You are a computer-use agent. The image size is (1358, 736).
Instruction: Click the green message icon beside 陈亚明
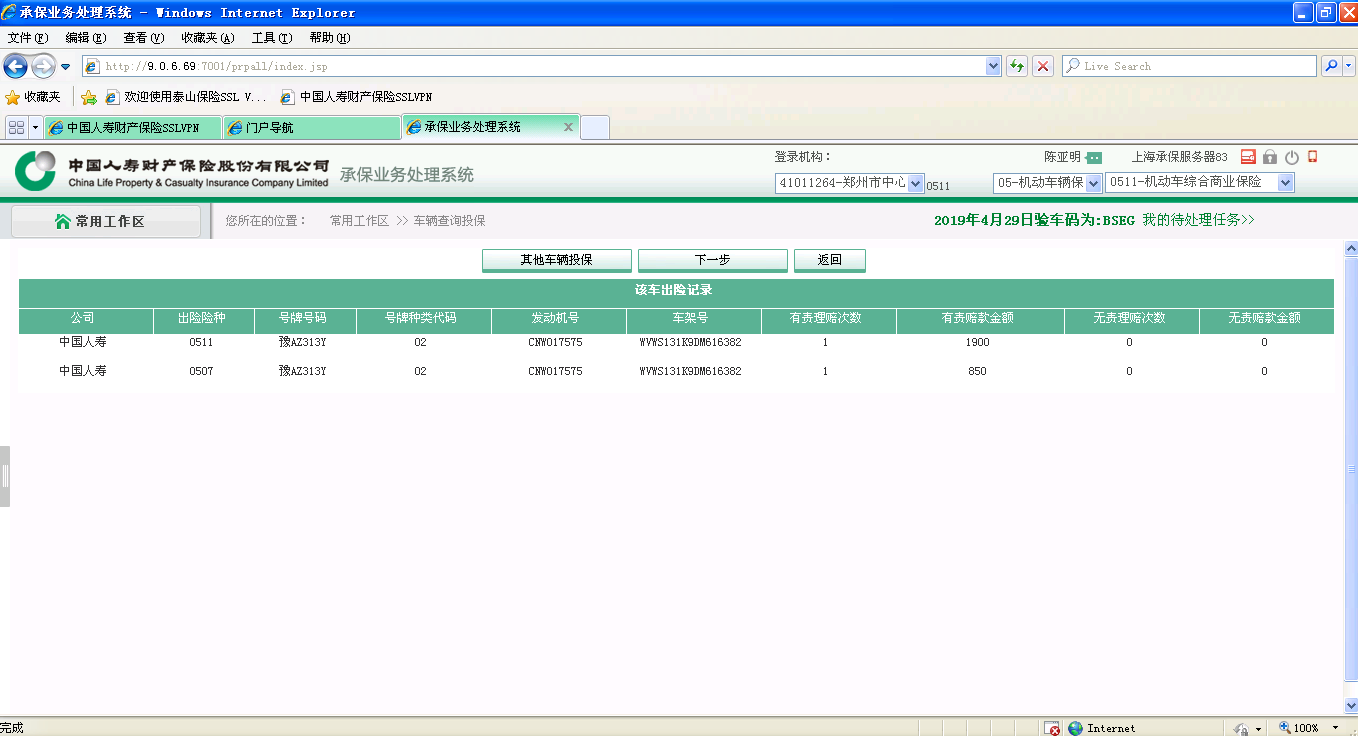coord(1094,158)
